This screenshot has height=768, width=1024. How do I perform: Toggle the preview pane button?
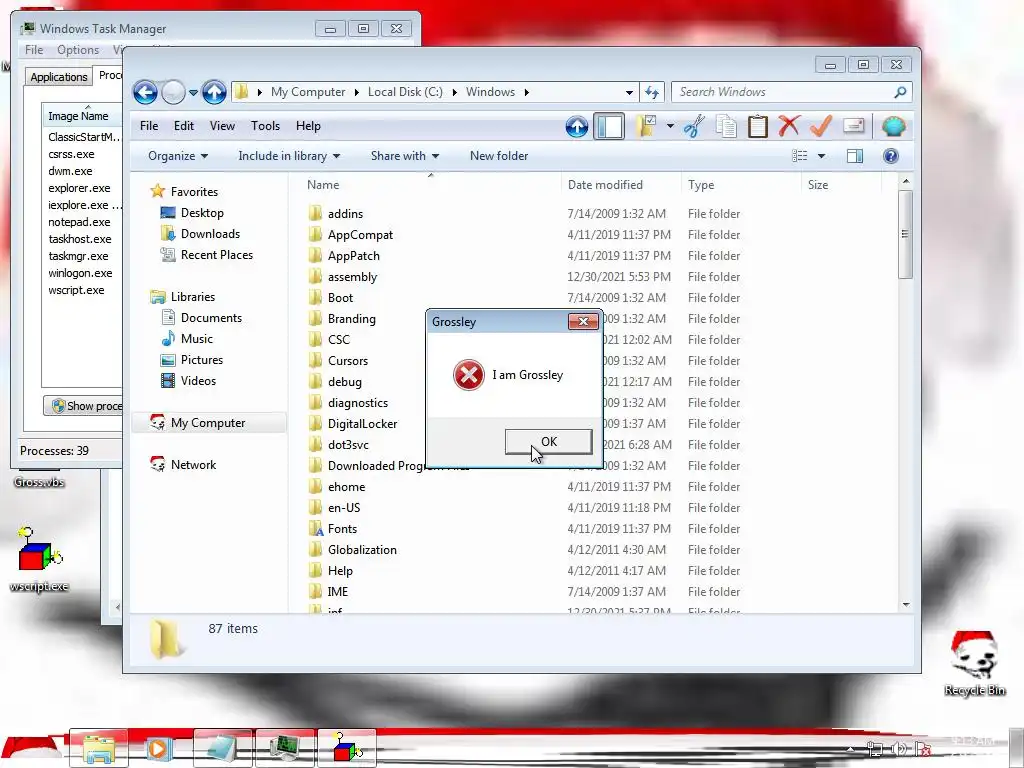855,155
